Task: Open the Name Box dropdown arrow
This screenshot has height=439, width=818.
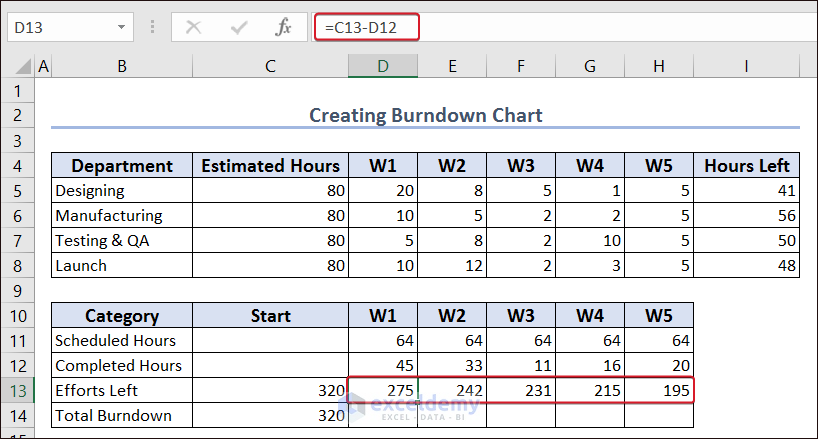Action: [122, 28]
